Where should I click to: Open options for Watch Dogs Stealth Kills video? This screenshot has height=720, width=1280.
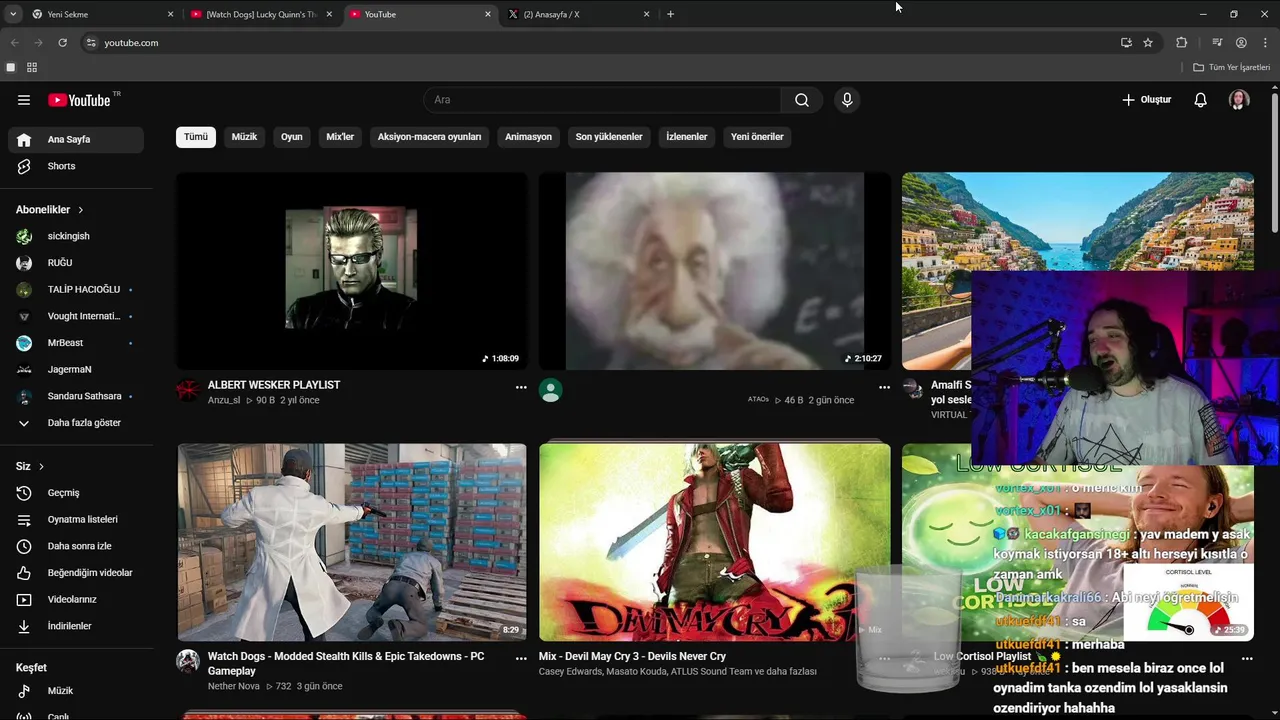[521, 659]
